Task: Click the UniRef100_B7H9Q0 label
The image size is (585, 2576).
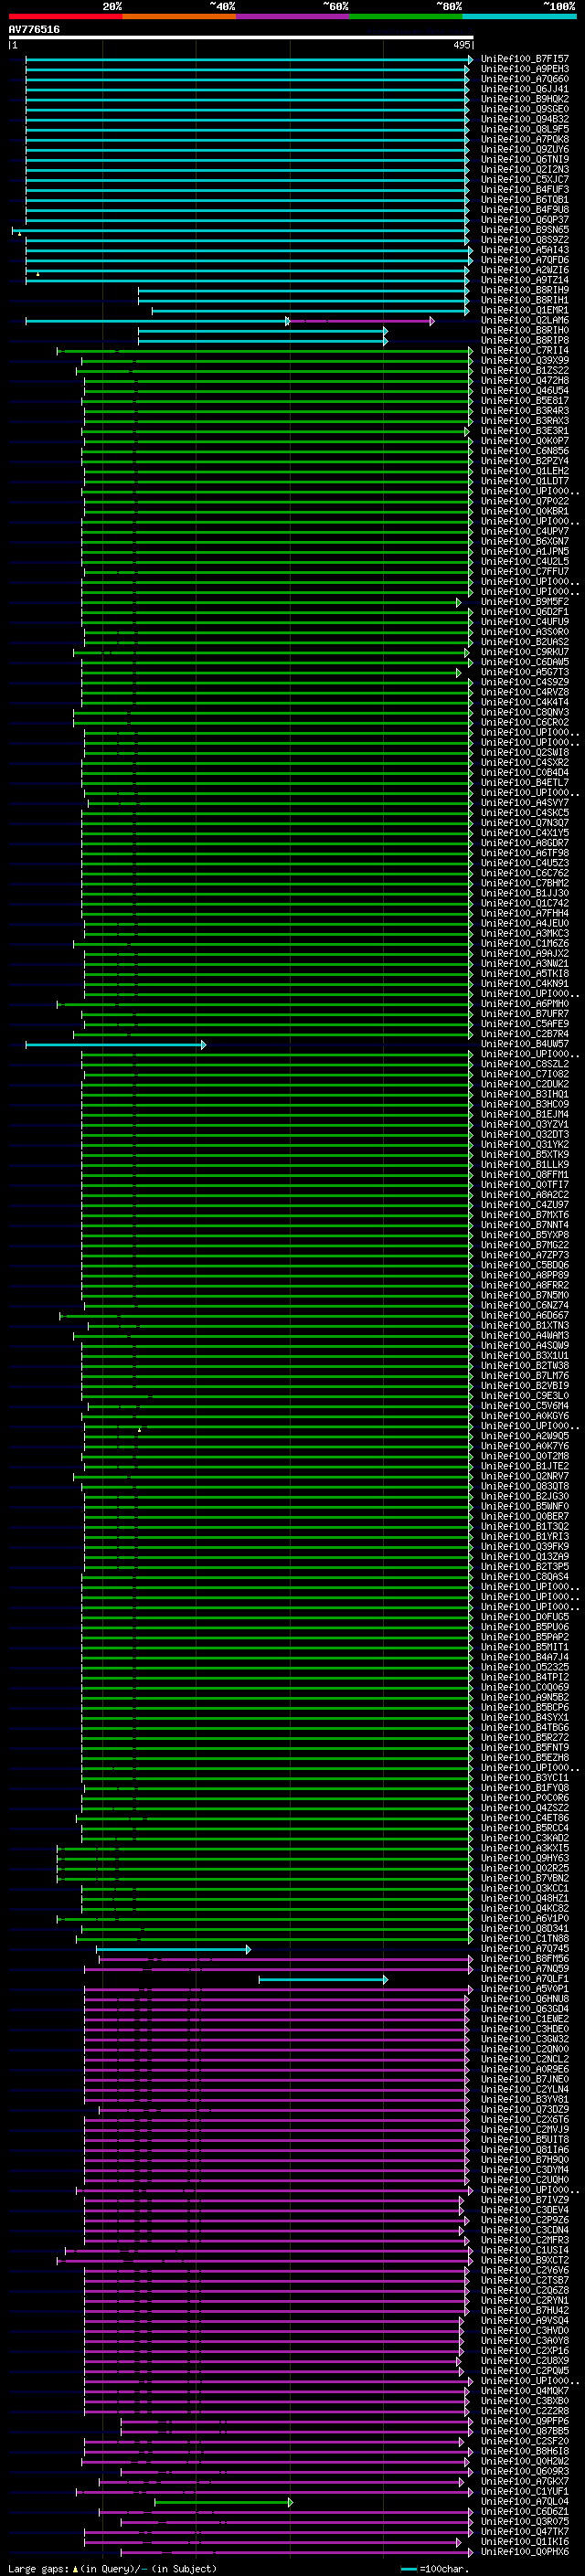Action: pyautogui.click(x=524, y=2160)
